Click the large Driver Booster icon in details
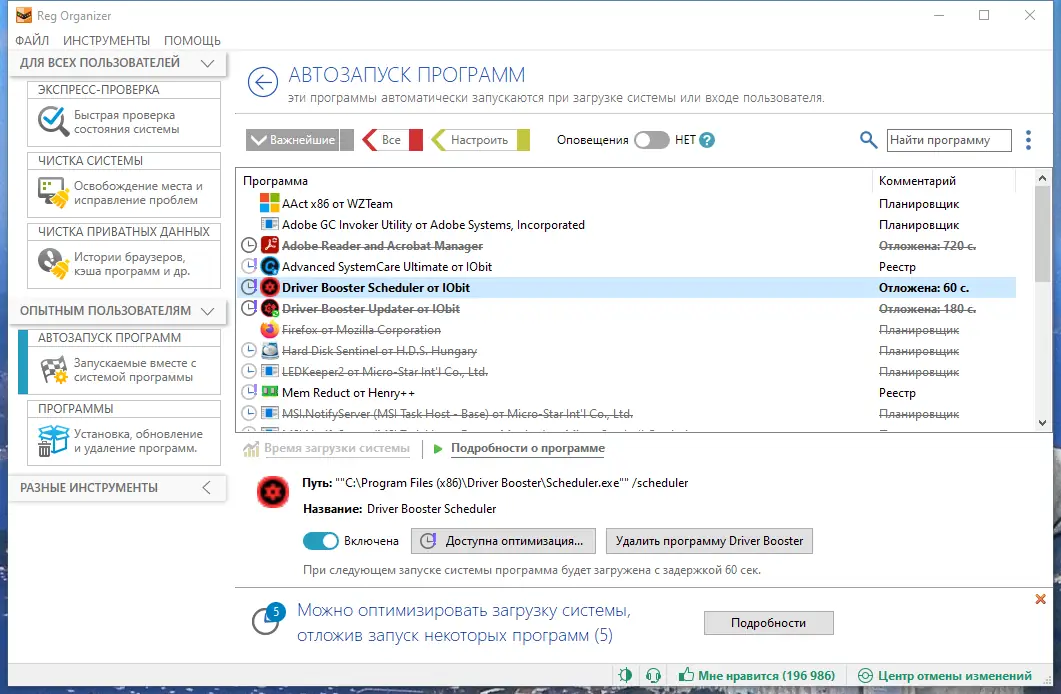The width and height of the screenshot is (1061, 694). tap(273, 492)
